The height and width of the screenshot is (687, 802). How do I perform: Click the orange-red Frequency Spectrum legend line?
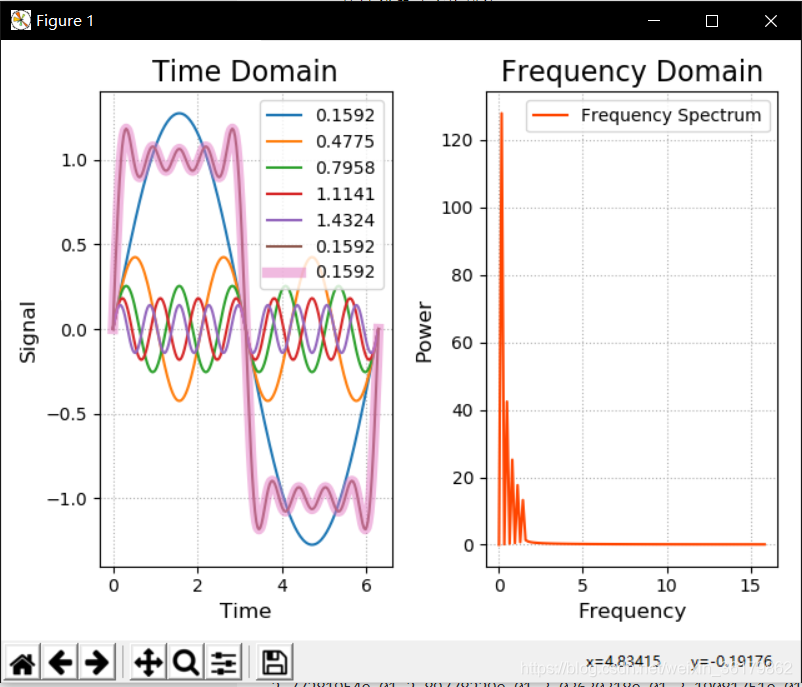550,115
